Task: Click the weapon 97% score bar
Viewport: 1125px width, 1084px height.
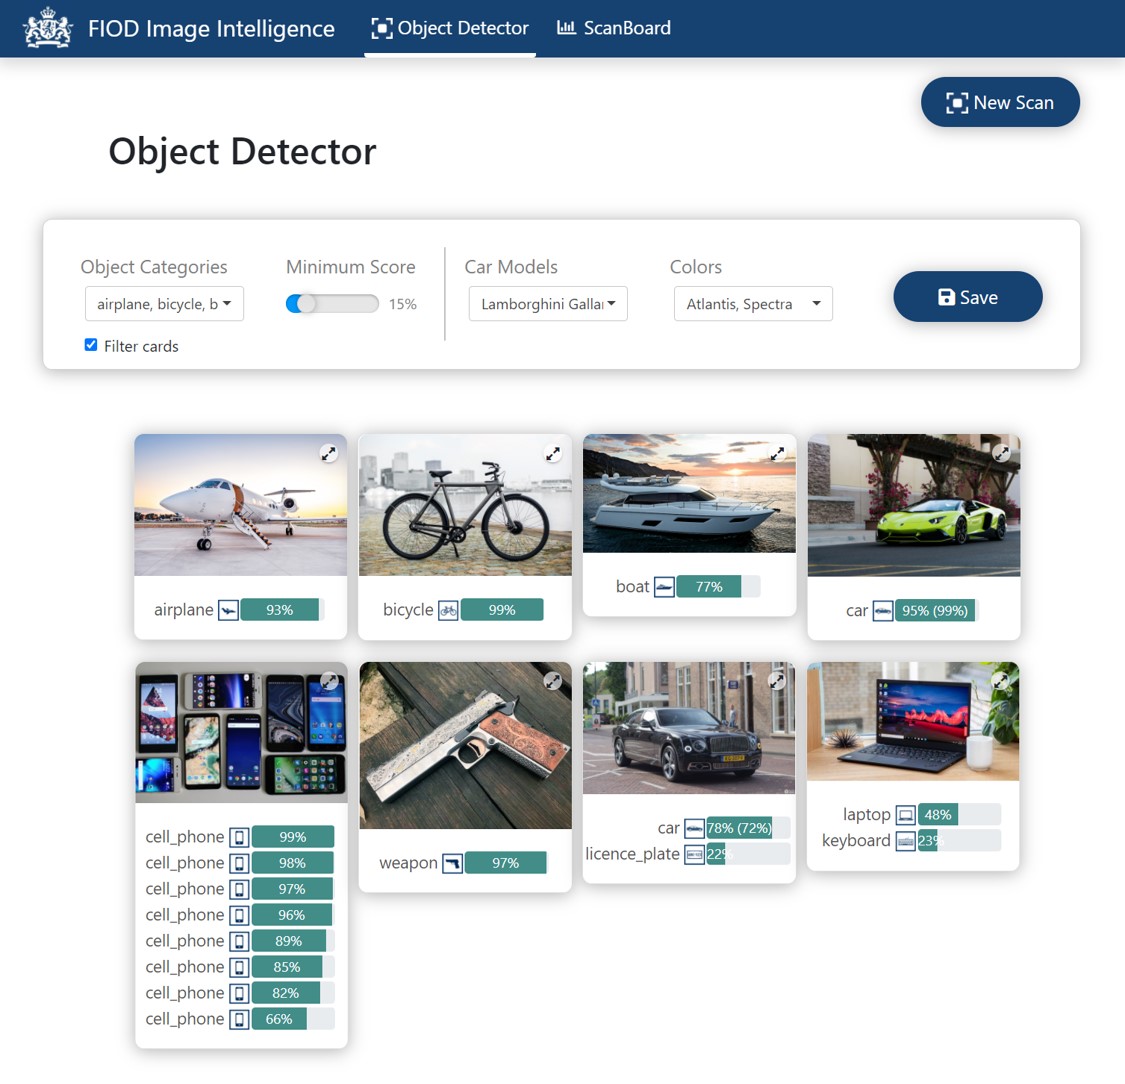Action: coord(506,863)
